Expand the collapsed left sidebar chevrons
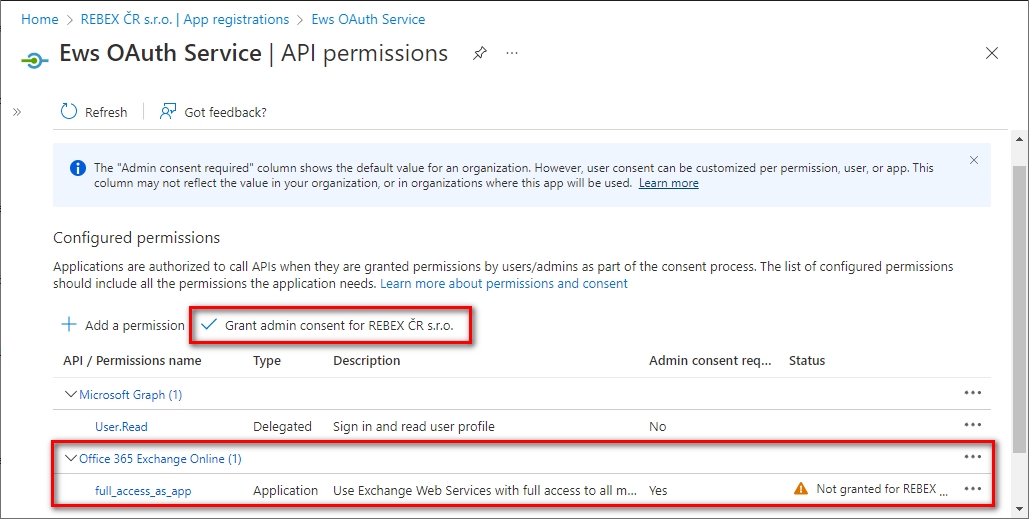1029x519 pixels. pos(17,112)
